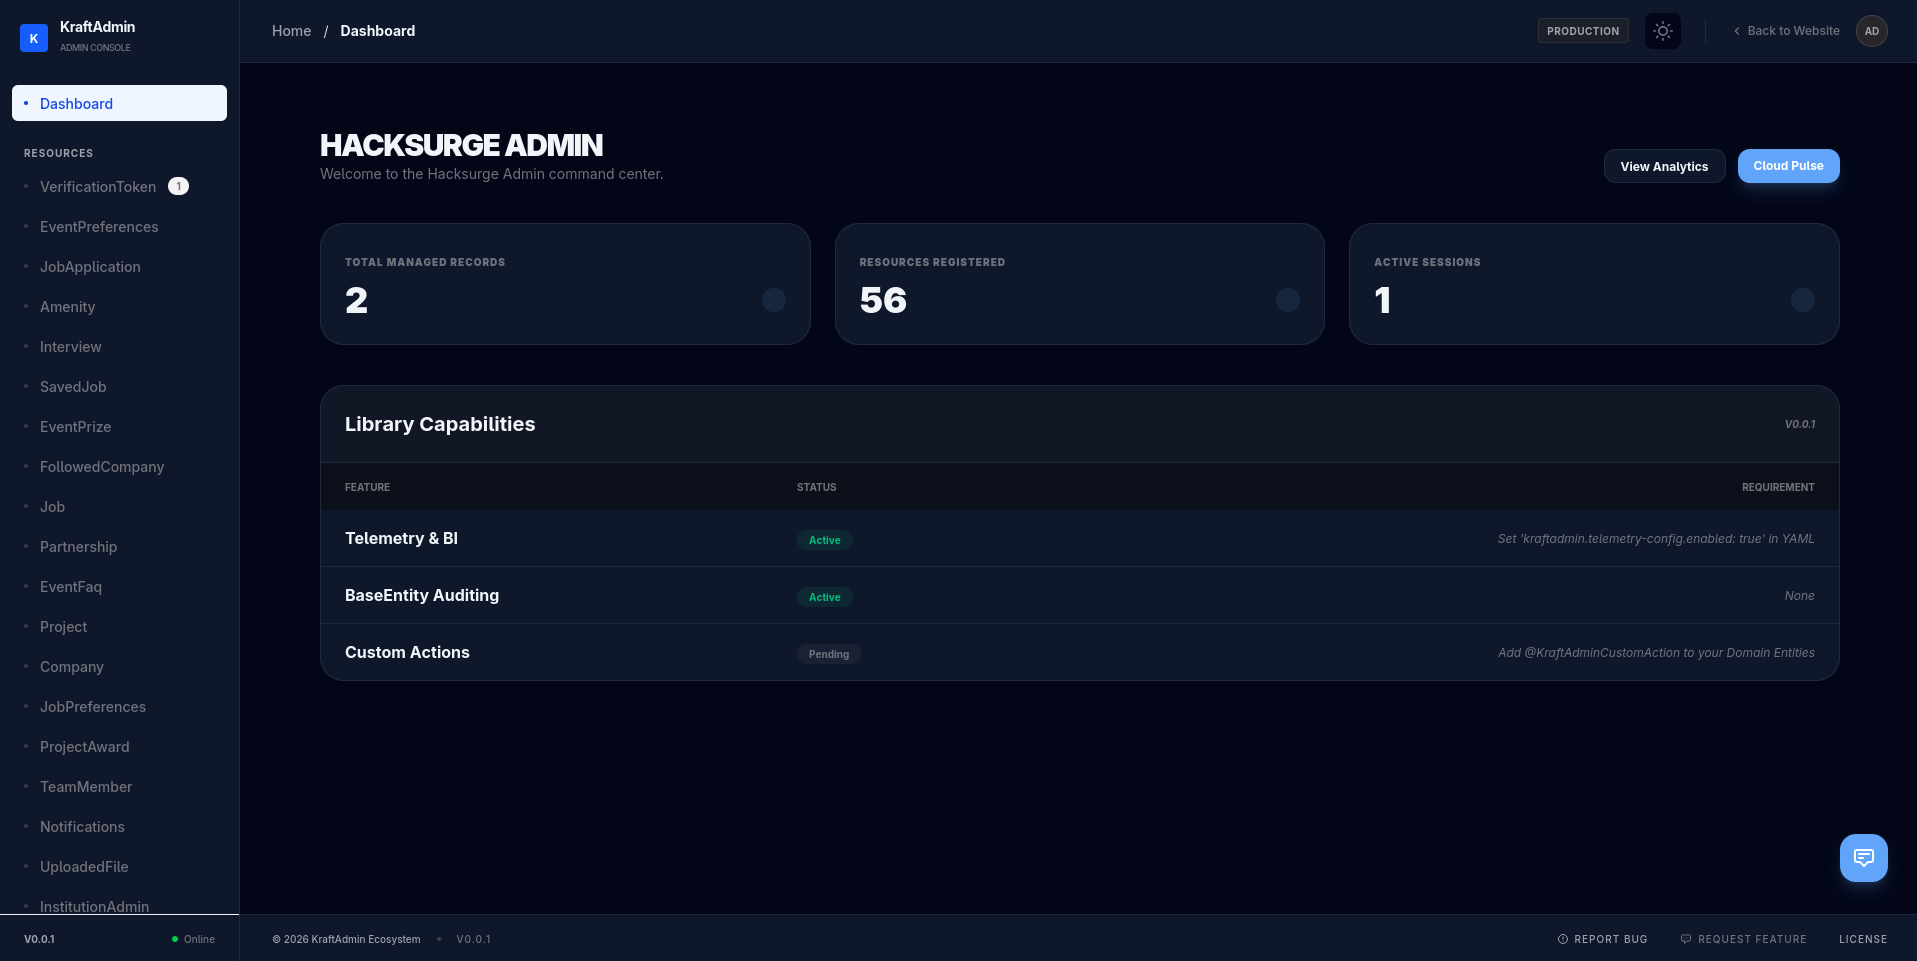The height and width of the screenshot is (961, 1917).
Task: Open the AD user avatar menu
Action: 1871,31
